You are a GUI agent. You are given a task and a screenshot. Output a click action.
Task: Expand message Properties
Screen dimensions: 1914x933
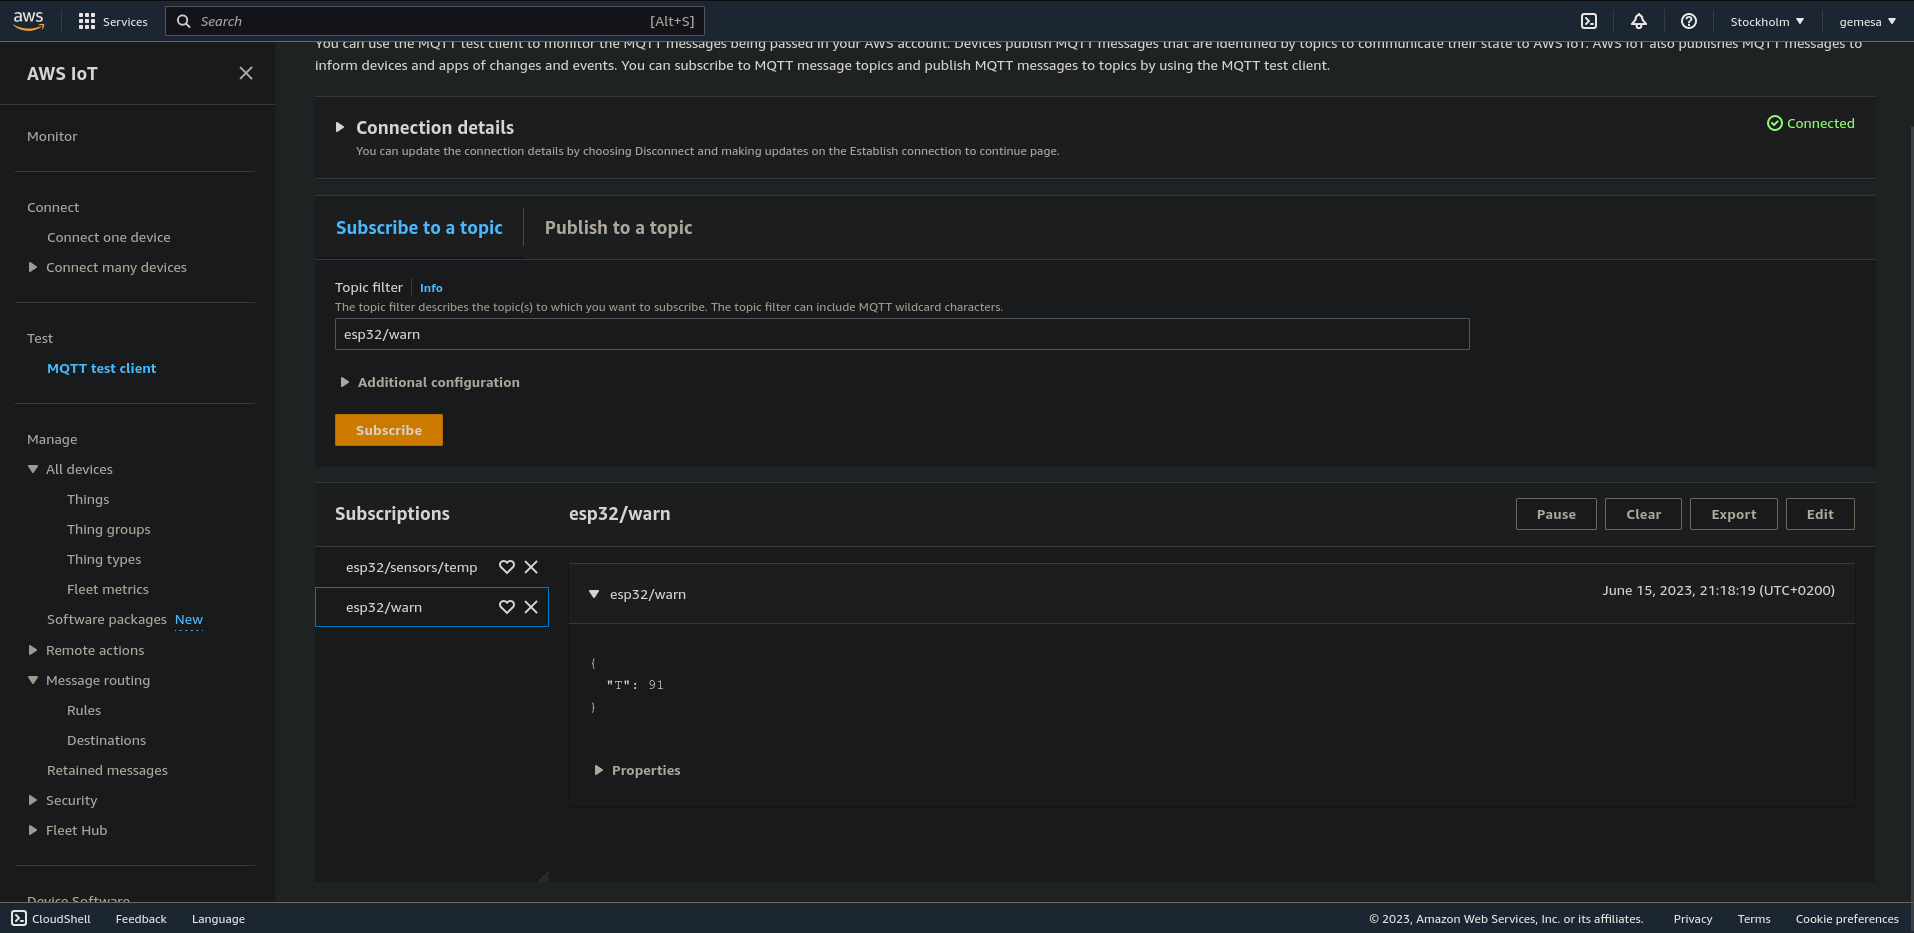coord(599,770)
